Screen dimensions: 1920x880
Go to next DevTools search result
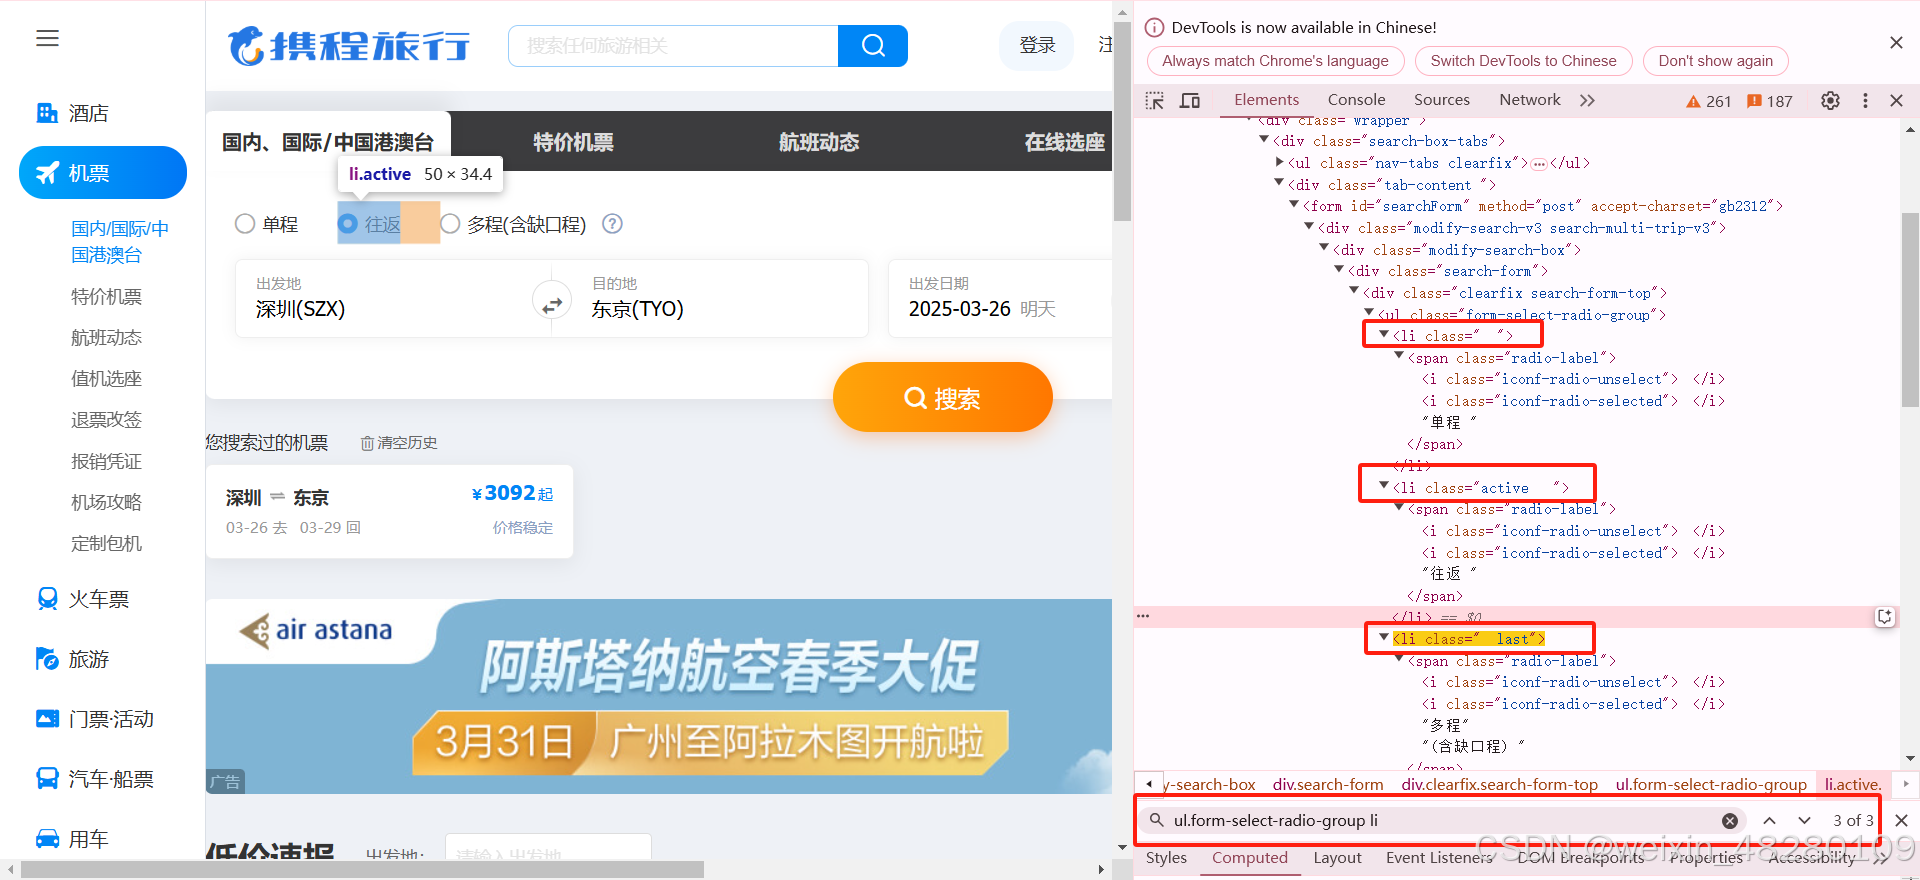click(1804, 821)
